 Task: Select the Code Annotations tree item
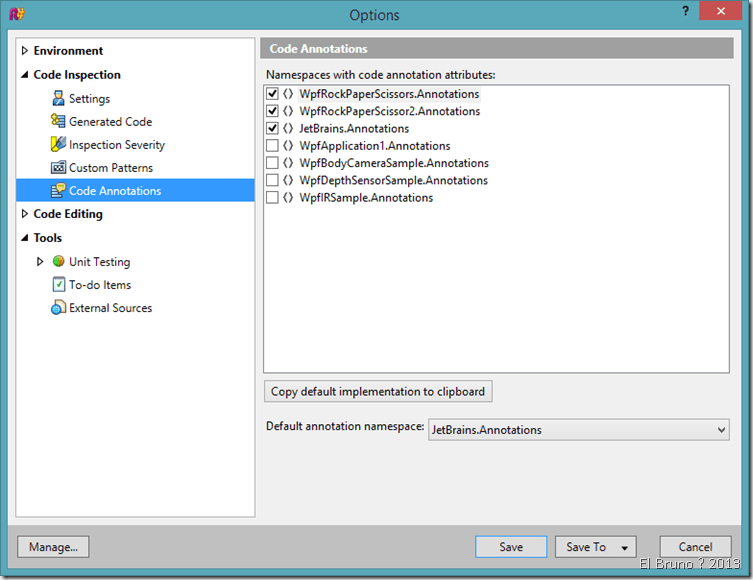pos(114,191)
